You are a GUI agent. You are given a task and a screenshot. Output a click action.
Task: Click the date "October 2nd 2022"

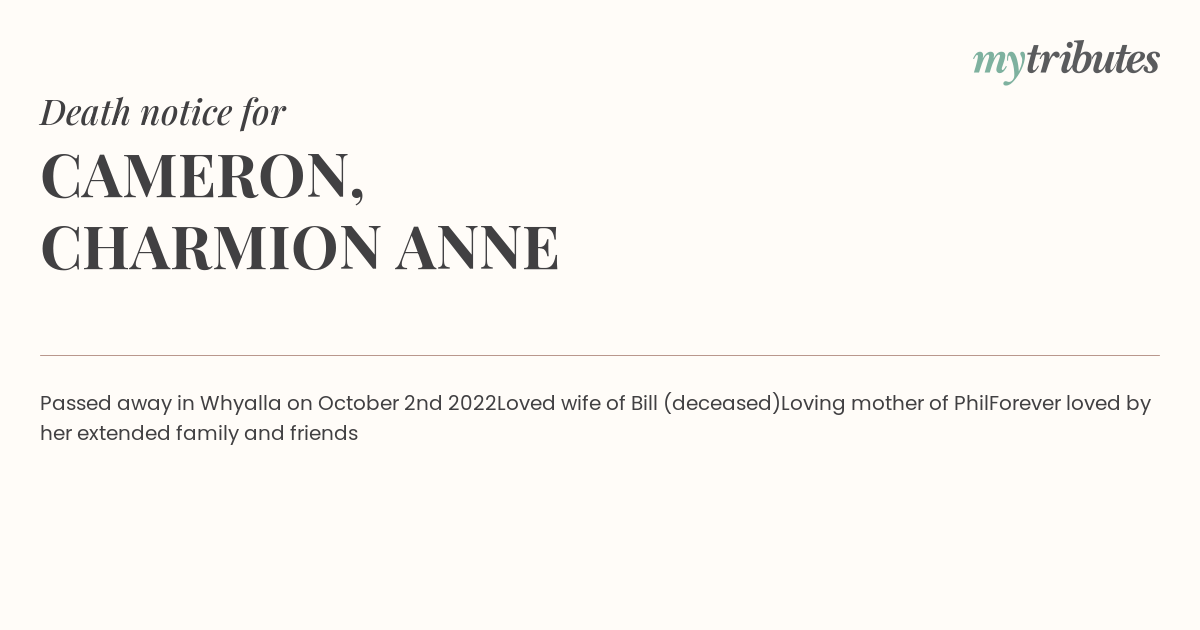[407, 404]
